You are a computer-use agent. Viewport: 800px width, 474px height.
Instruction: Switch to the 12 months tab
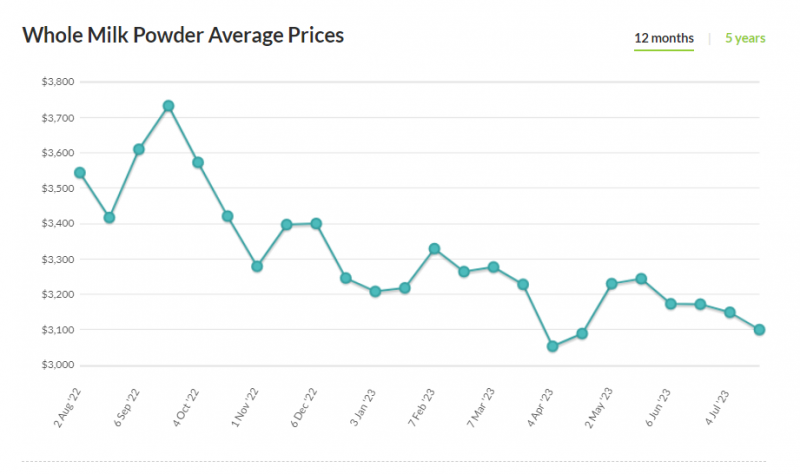coord(663,38)
